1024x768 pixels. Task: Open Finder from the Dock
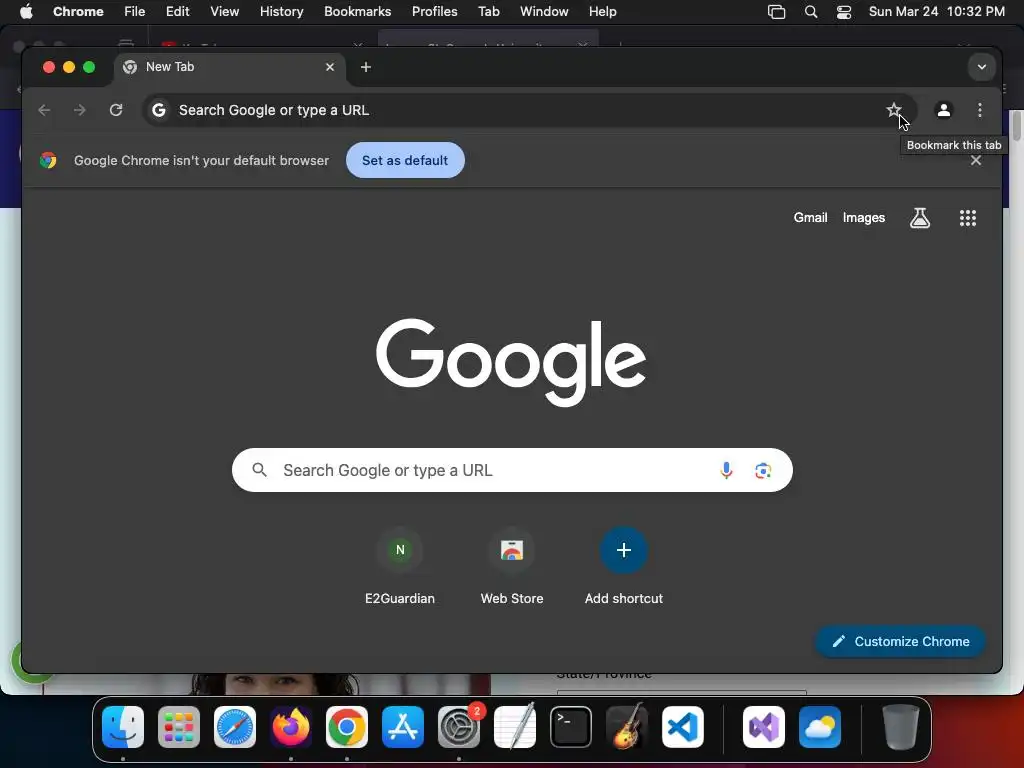click(x=123, y=726)
